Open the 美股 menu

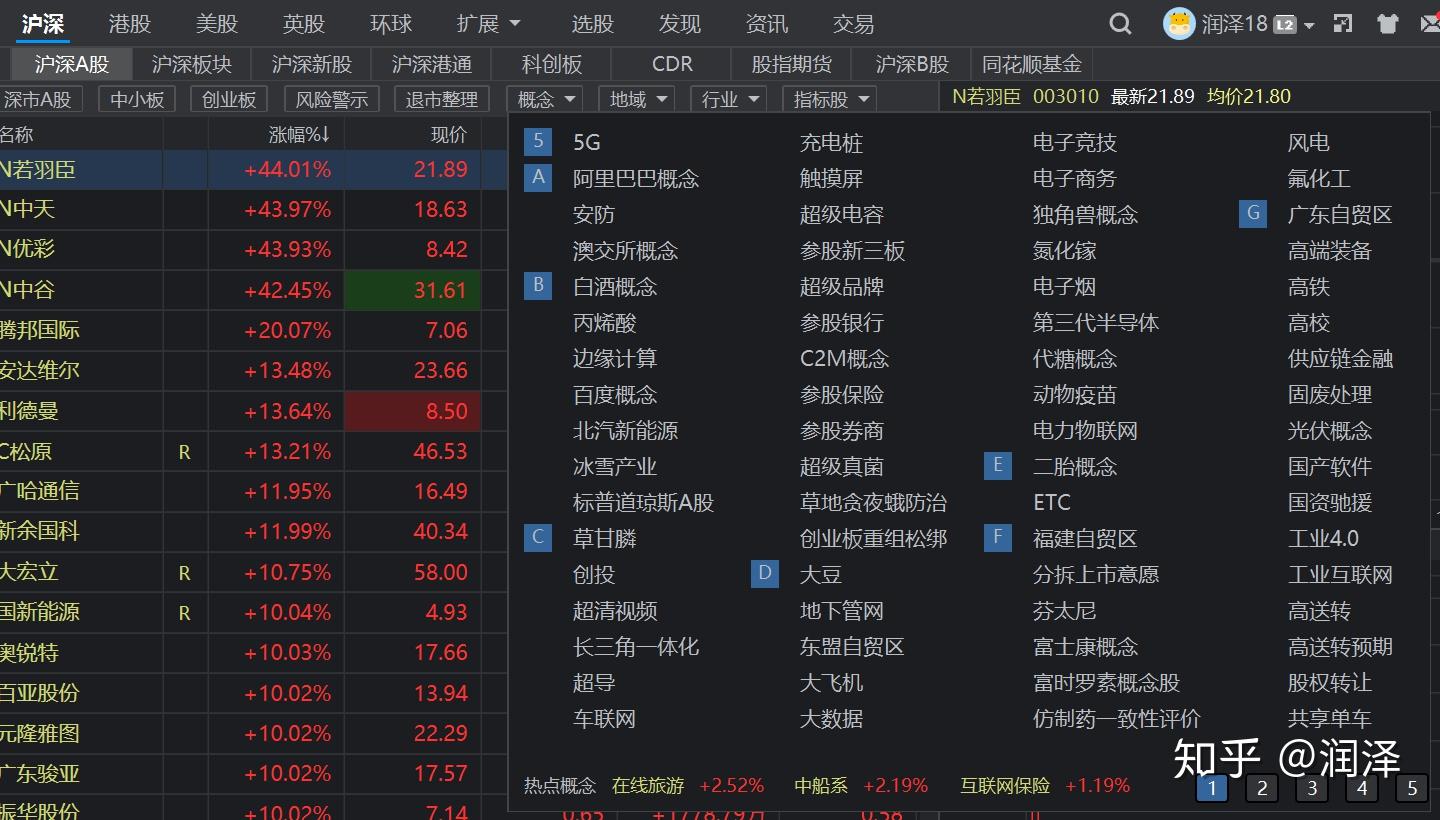[216, 23]
